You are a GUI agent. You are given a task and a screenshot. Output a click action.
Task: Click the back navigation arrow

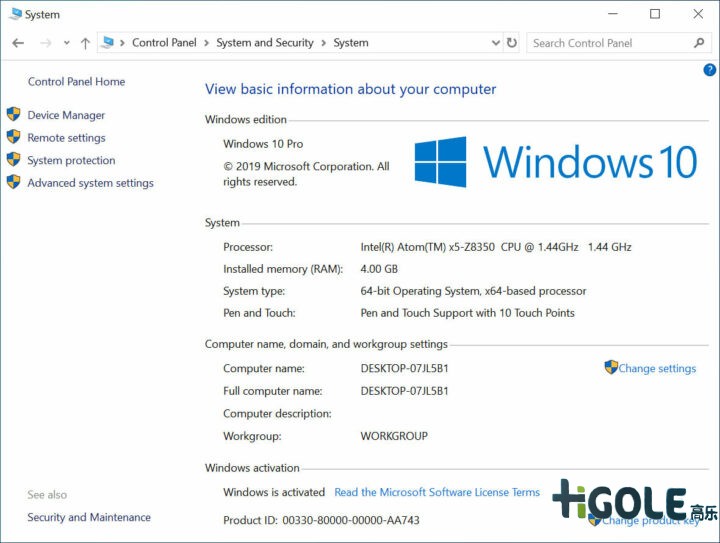[18, 43]
